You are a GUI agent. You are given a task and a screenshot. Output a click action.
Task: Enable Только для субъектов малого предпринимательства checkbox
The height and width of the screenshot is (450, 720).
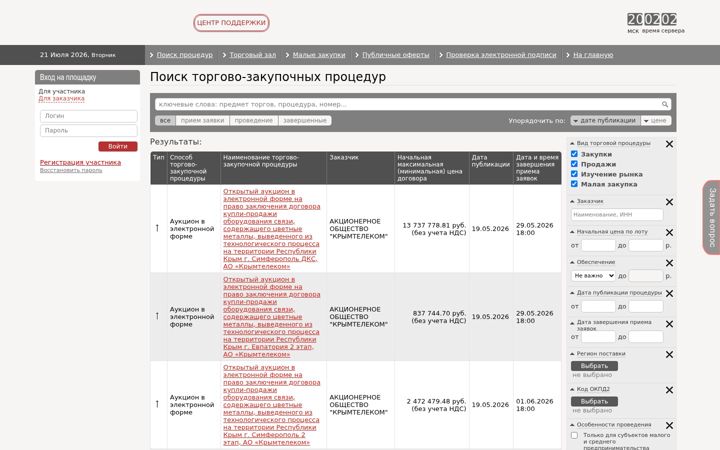(574, 435)
